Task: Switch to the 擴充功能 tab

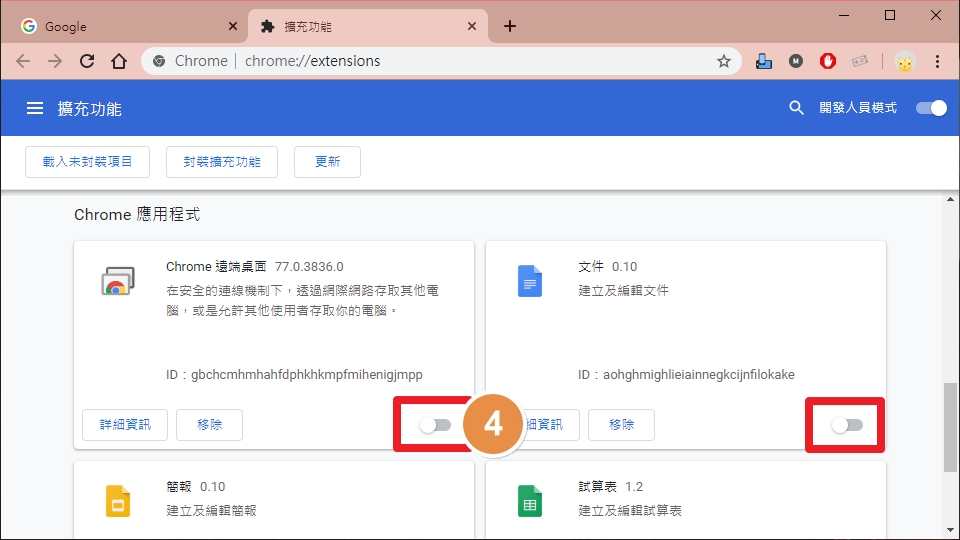Action: tap(367, 26)
